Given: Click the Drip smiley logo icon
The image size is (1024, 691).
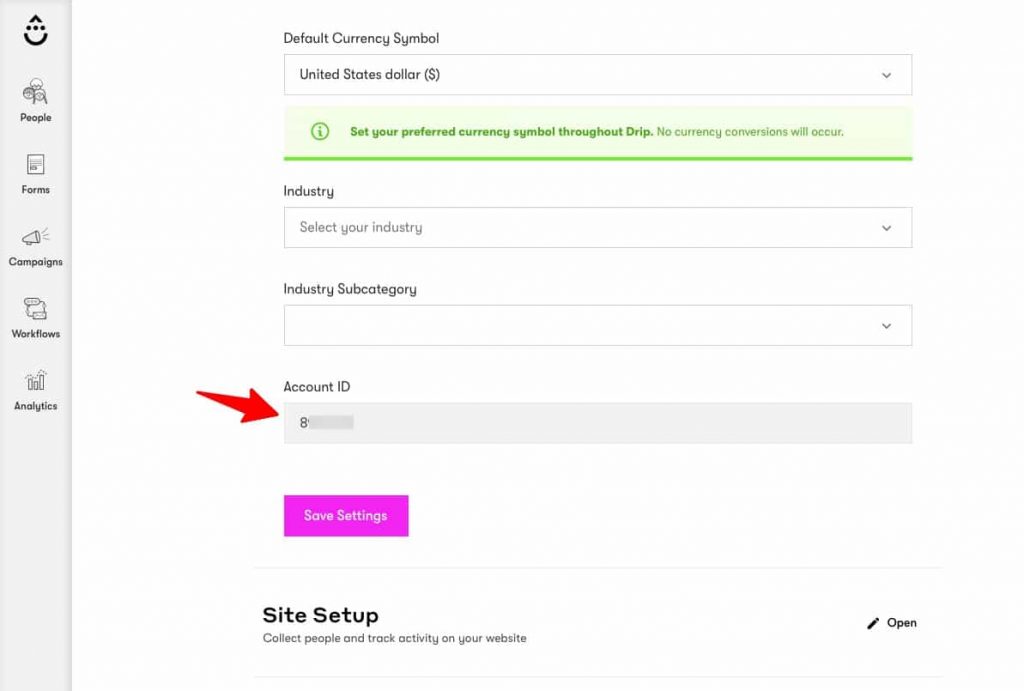Looking at the screenshot, I should point(35,31).
